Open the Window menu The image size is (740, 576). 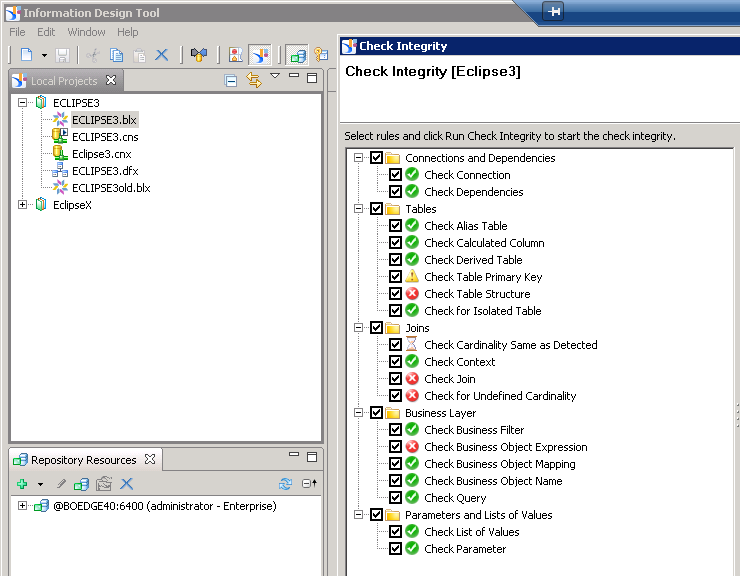86,32
